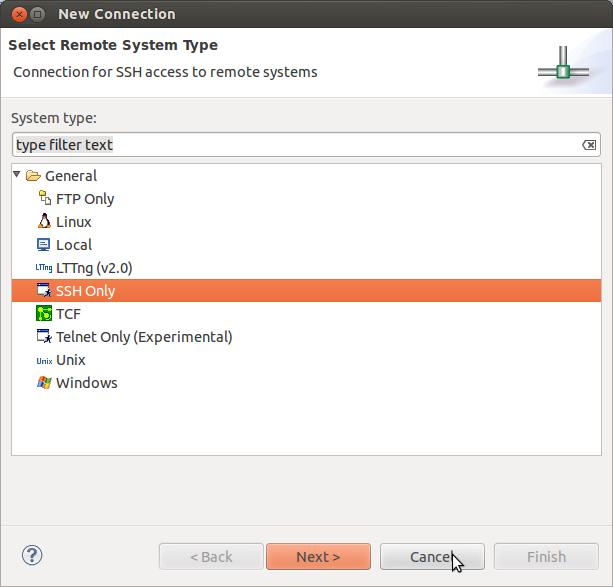Click the LTTng icon in list
The height and width of the screenshot is (587, 613).
44,268
